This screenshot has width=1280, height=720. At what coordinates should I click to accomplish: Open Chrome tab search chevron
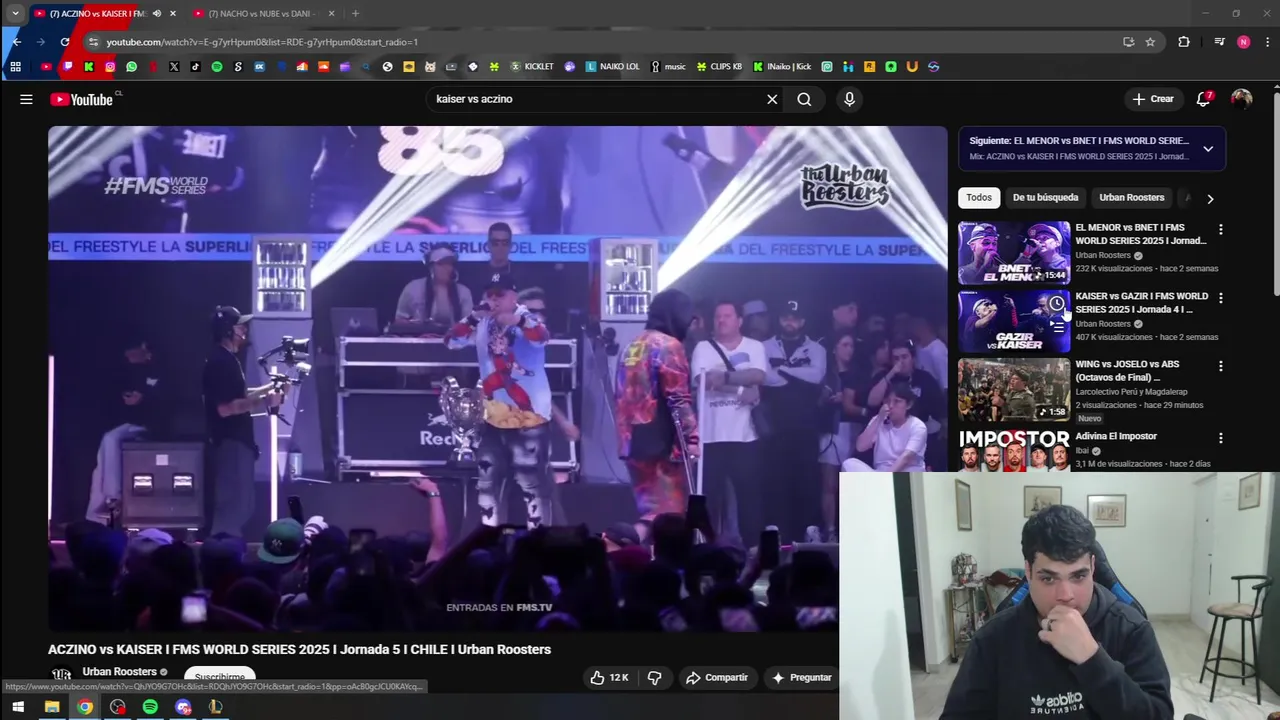click(15, 13)
